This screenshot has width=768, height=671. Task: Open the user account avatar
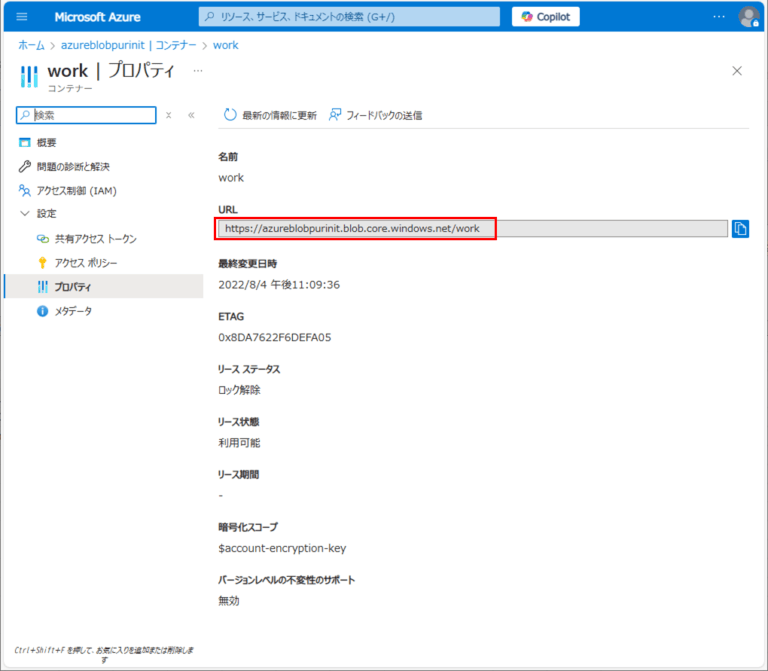coord(747,17)
